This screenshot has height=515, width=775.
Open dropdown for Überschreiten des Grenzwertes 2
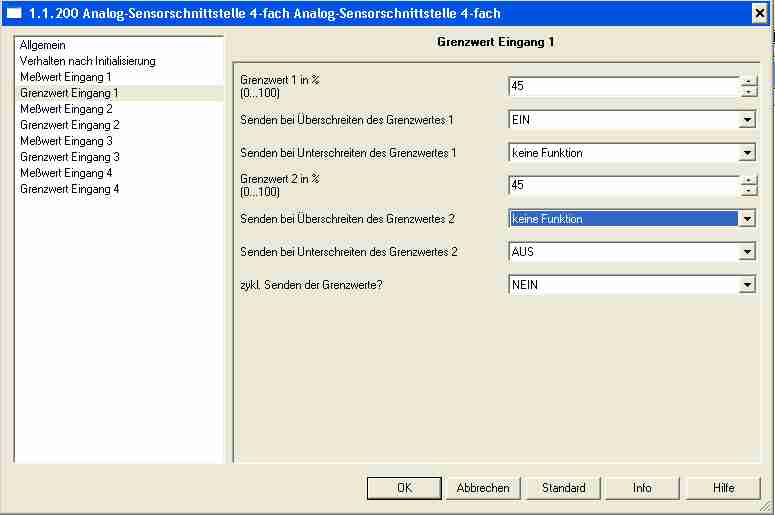pyautogui.click(x=746, y=219)
